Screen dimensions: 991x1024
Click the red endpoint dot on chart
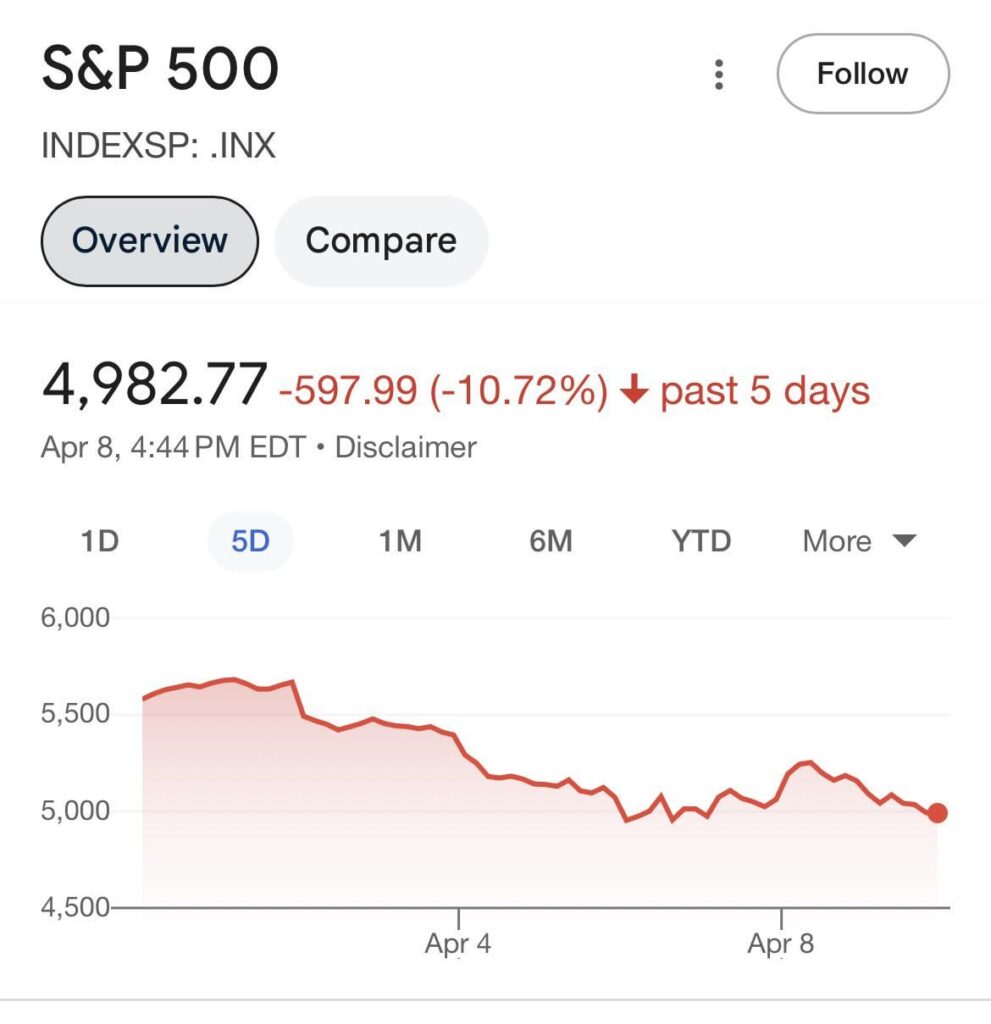[x=937, y=813]
